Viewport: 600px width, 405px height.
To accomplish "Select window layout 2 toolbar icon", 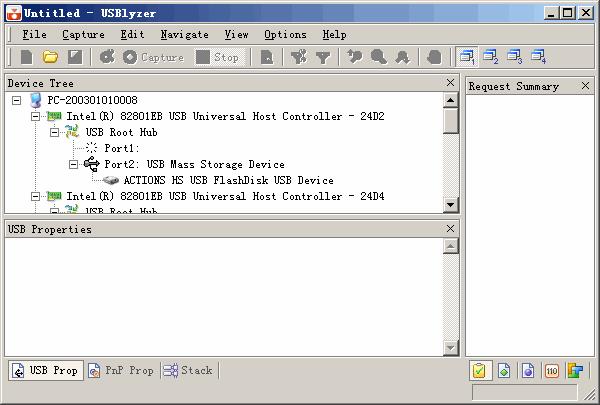I will coord(490,57).
